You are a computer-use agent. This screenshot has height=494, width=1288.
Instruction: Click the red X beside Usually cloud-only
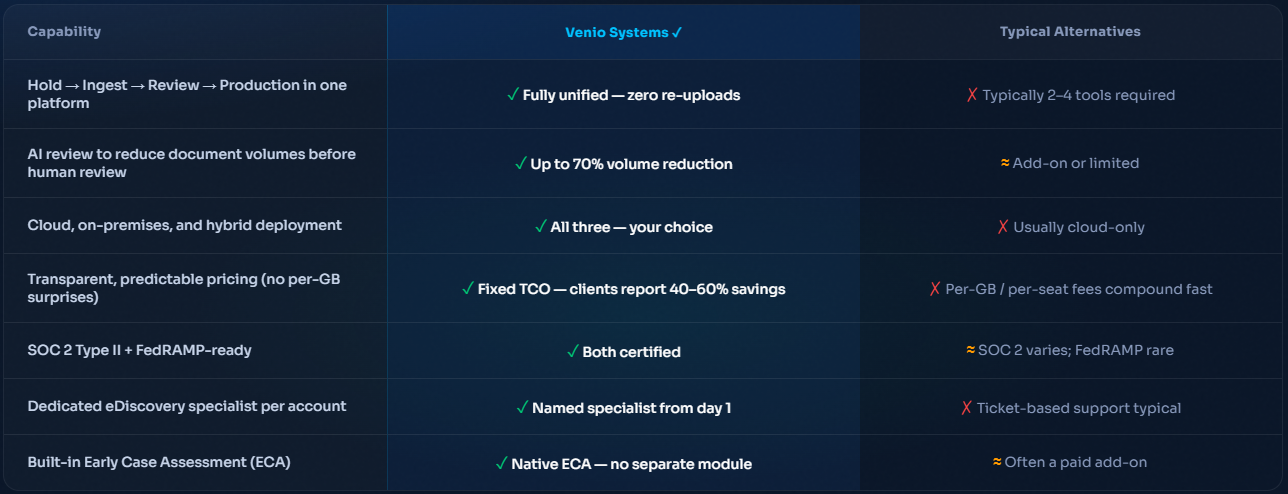point(1003,227)
